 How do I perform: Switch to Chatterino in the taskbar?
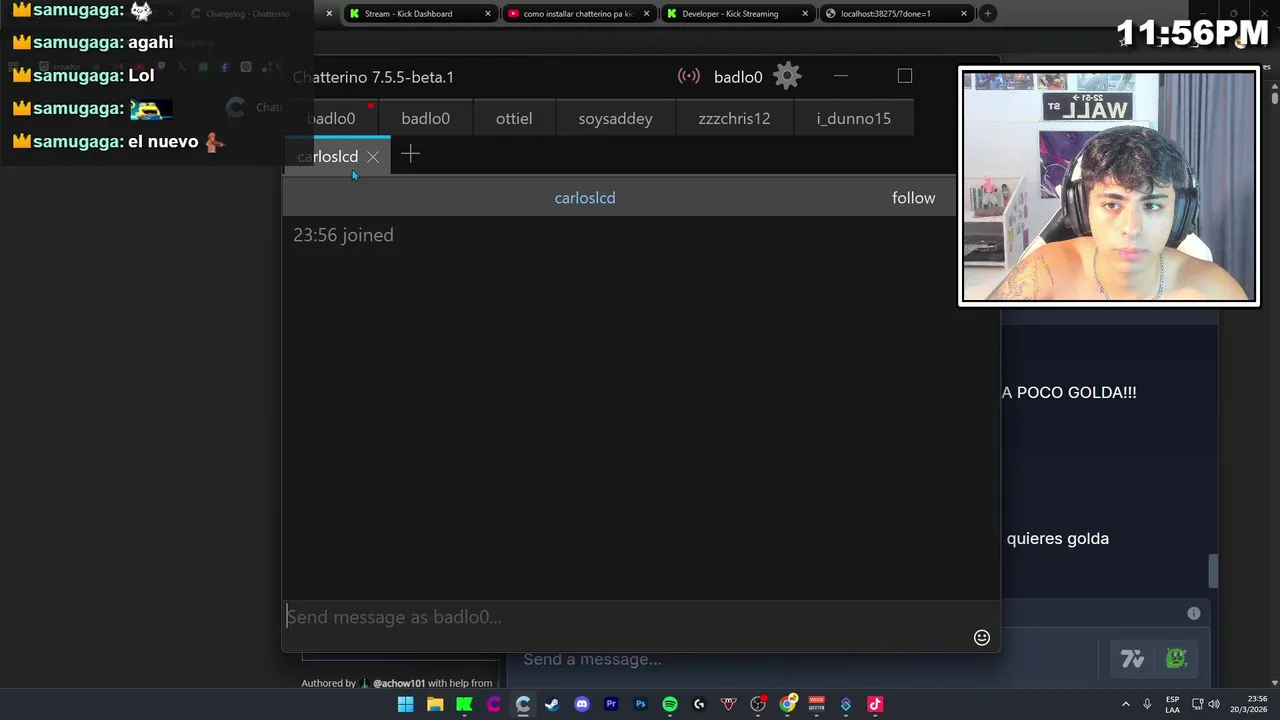click(x=523, y=704)
